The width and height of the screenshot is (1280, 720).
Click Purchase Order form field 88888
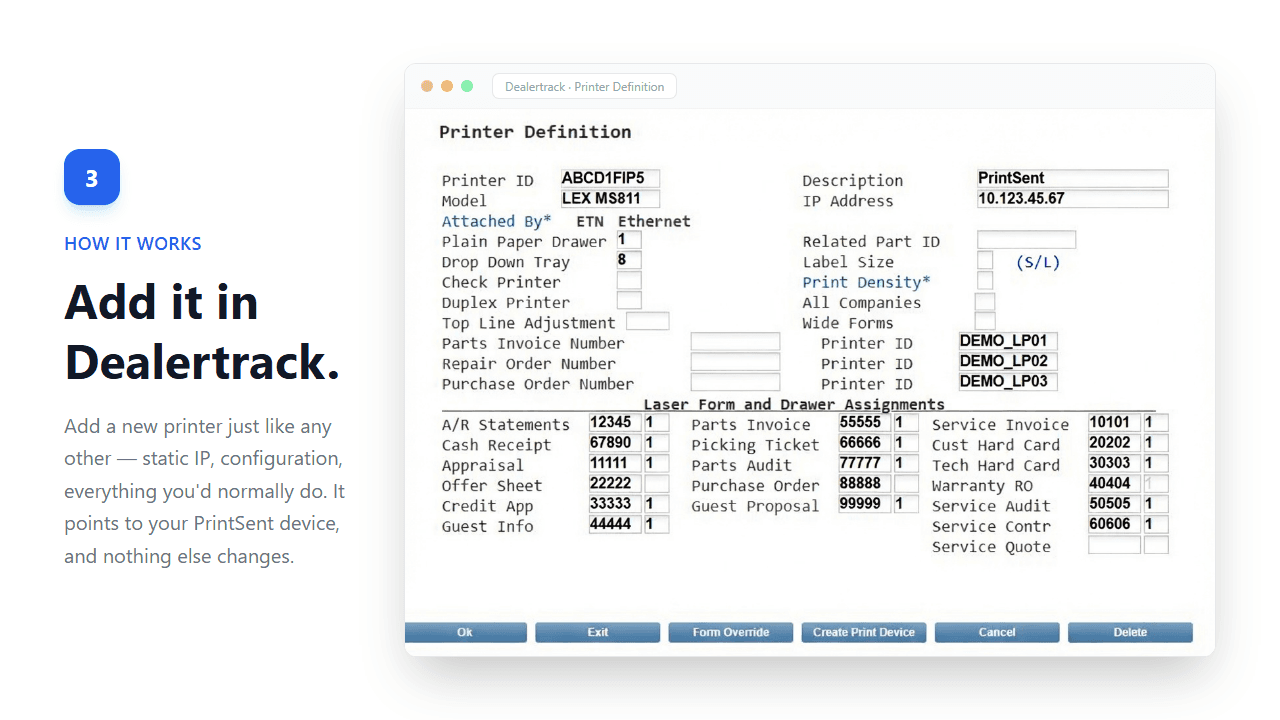coord(865,484)
